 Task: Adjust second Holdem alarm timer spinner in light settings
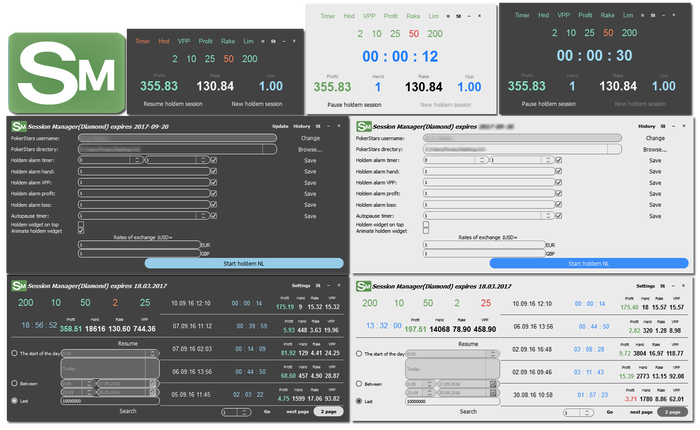point(548,160)
